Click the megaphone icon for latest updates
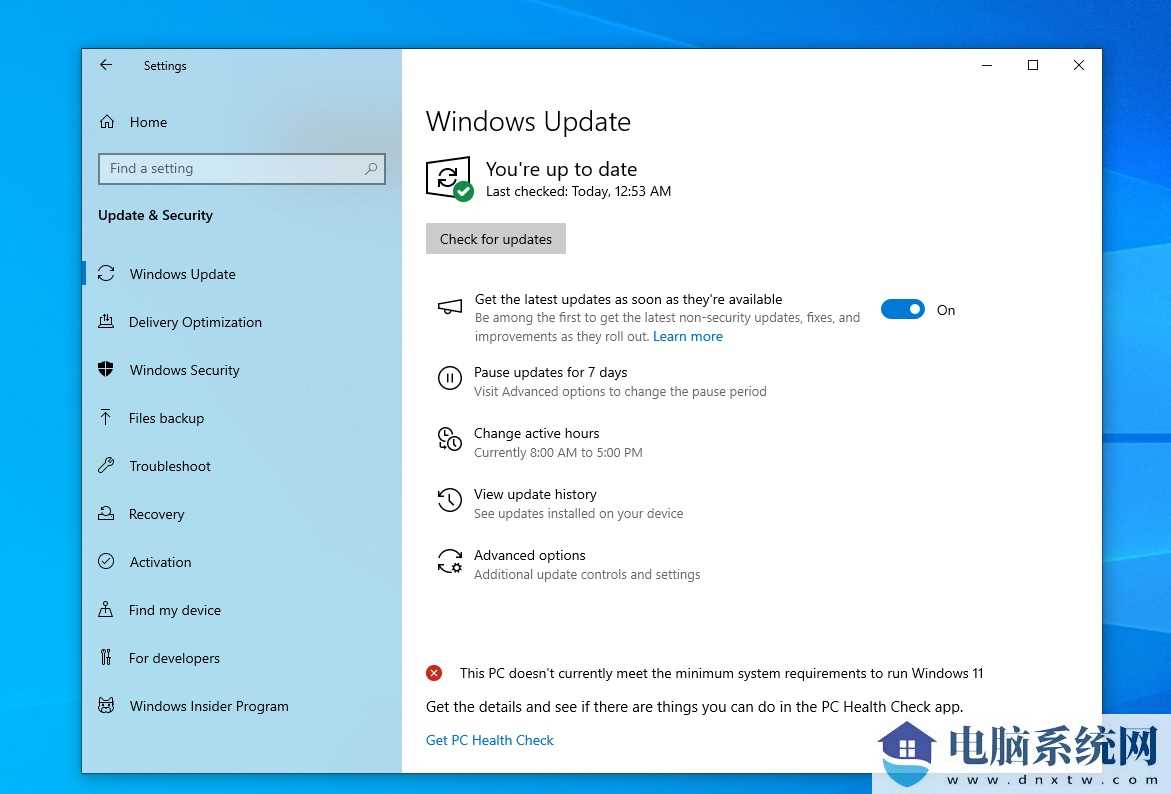Screen dimensions: 1171x794 click(450, 307)
